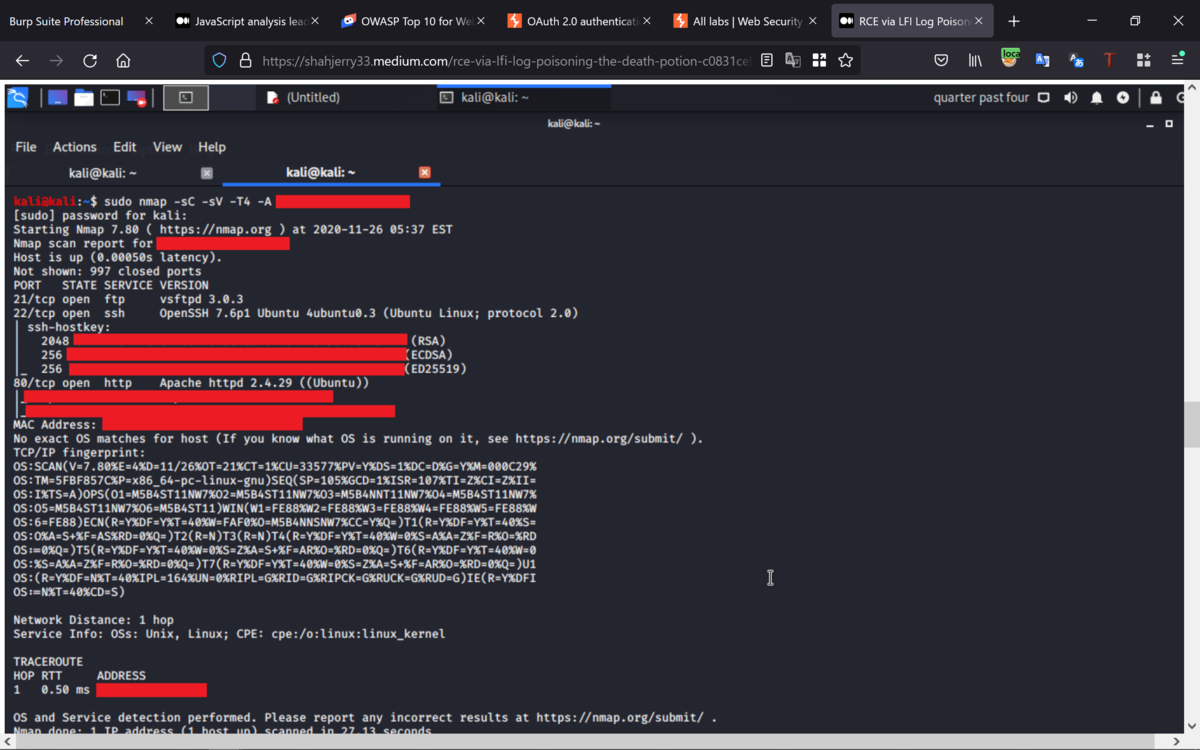The height and width of the screenshot is (750, 1200).
Task: Click the highlighted terminal taskbar button
Action: pos(186,97)
